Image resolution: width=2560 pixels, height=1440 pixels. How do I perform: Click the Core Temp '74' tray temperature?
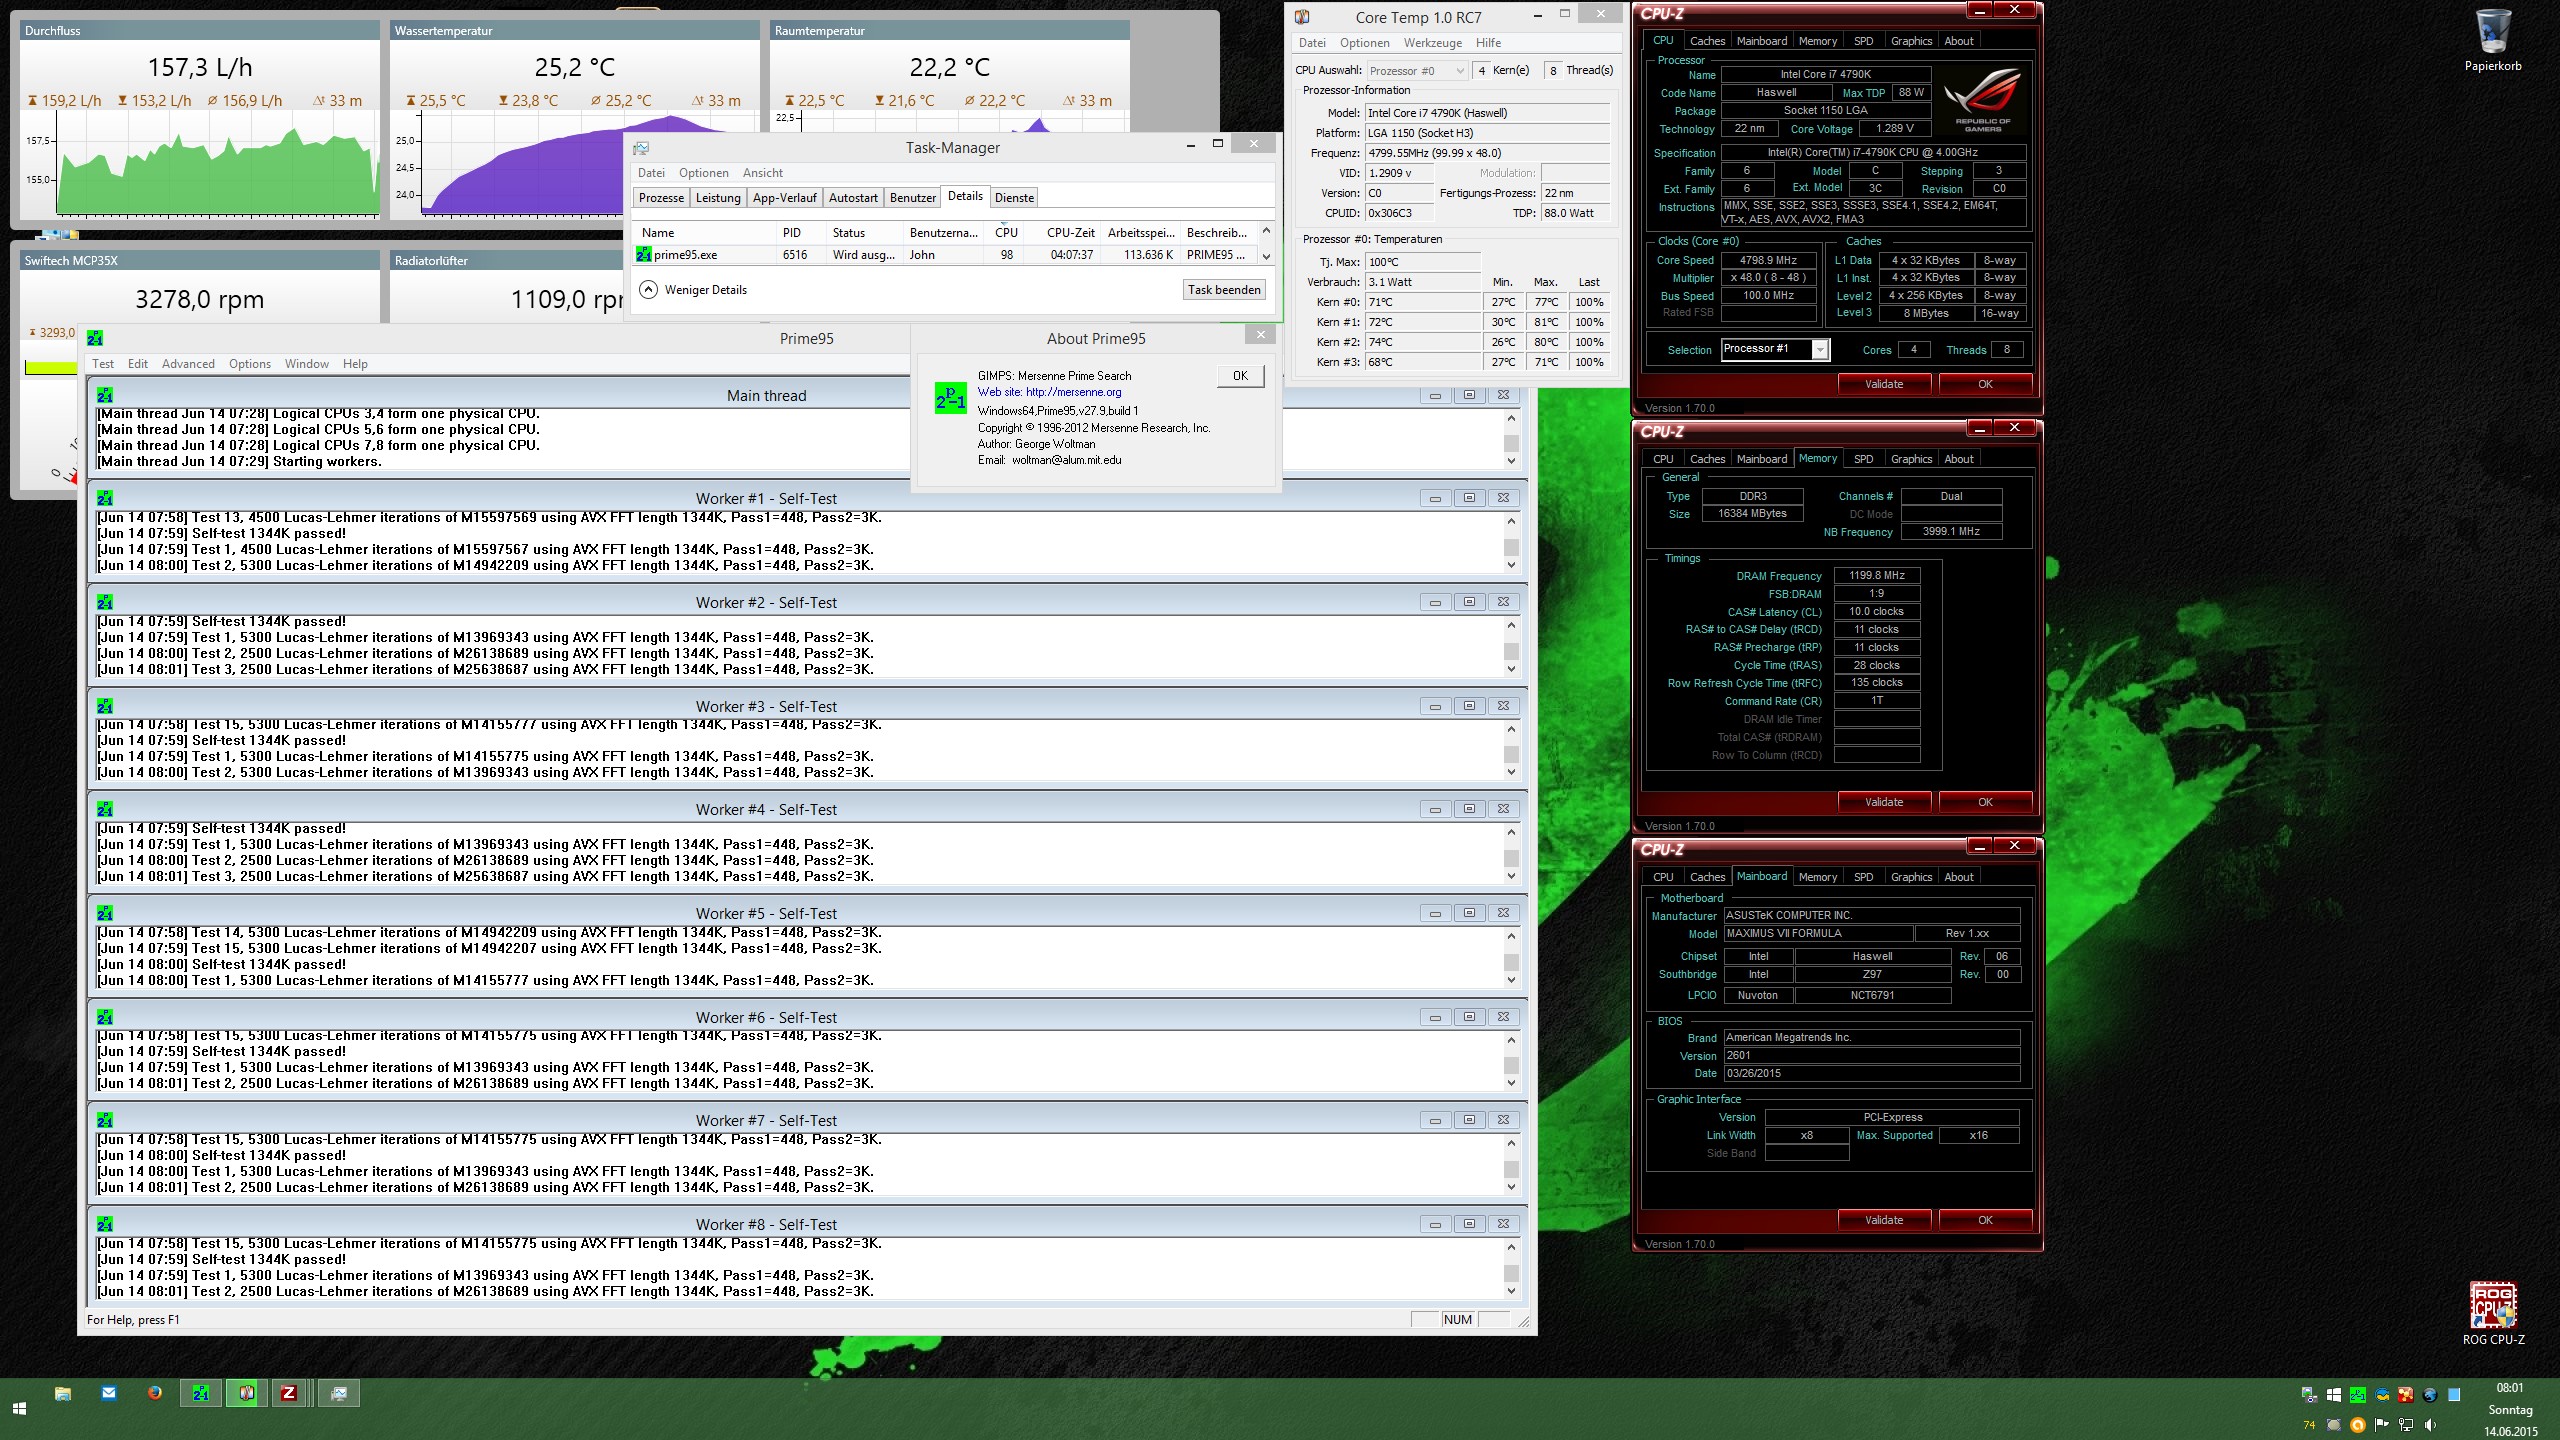point(2309,1425)
